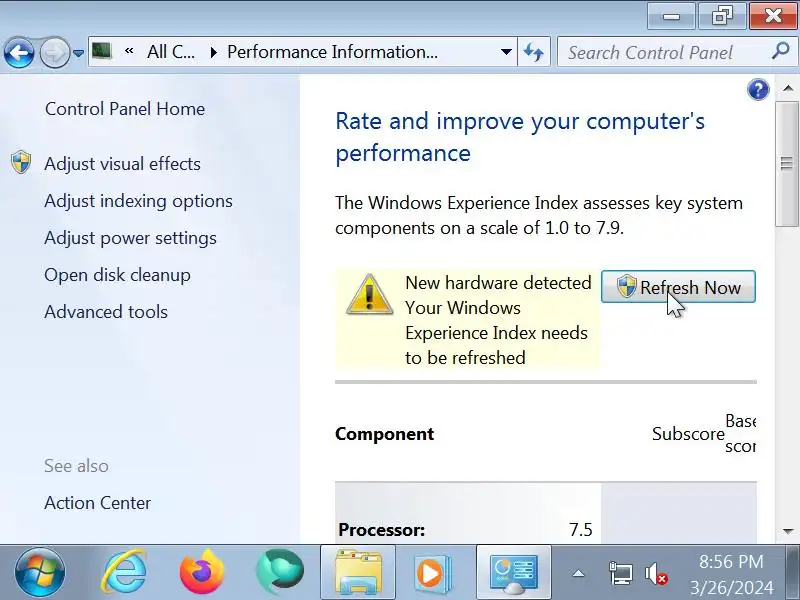This screenshot has height=600, width=800.
Task: Click the address bar refresh icon
Action: pyautogui.click(x=534, y=52)
